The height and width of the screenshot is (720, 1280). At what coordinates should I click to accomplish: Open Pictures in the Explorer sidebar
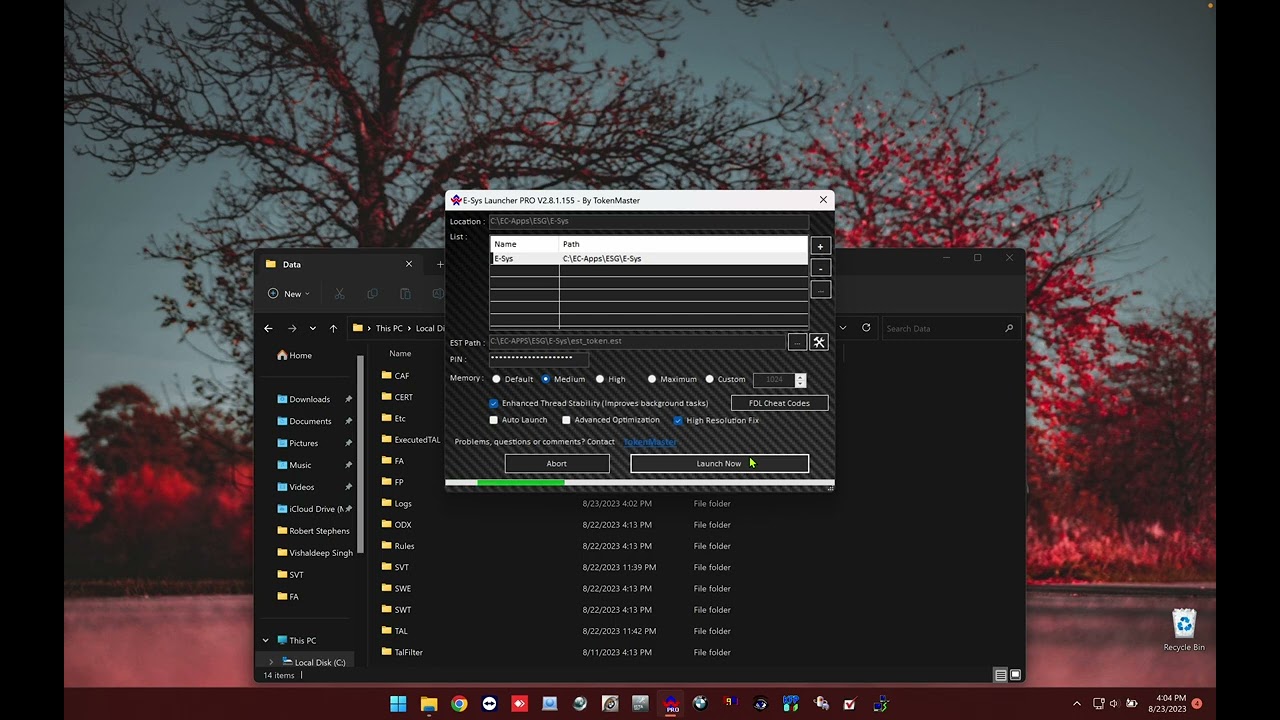297,443
